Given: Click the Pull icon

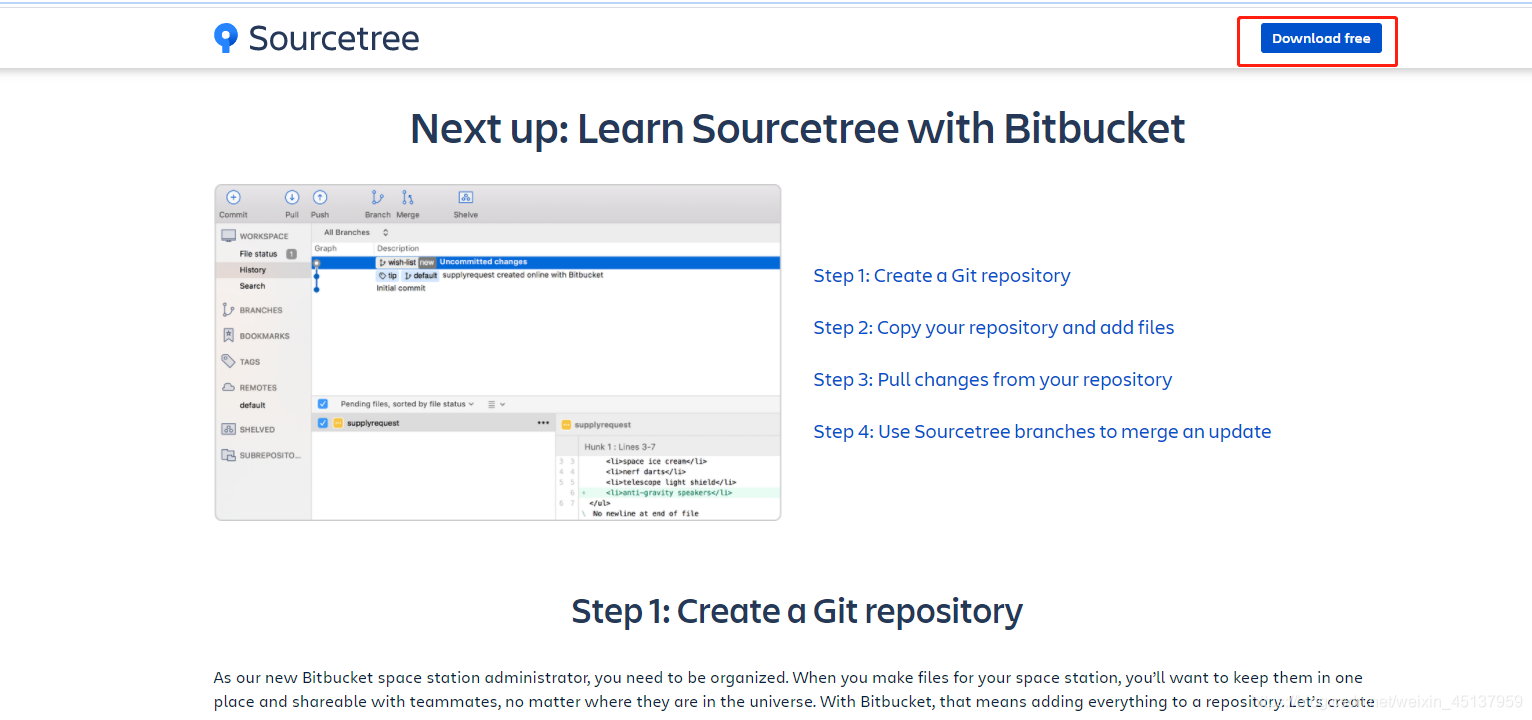Looking at the screenshot, I should tap(291, 198).
